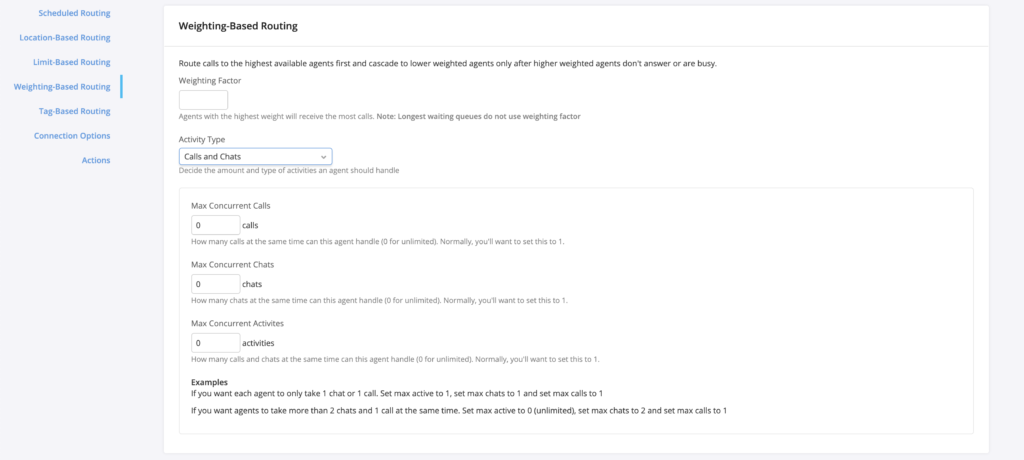
Task: Expand the Calls and Chats dropdown
Action: [255, 157]
